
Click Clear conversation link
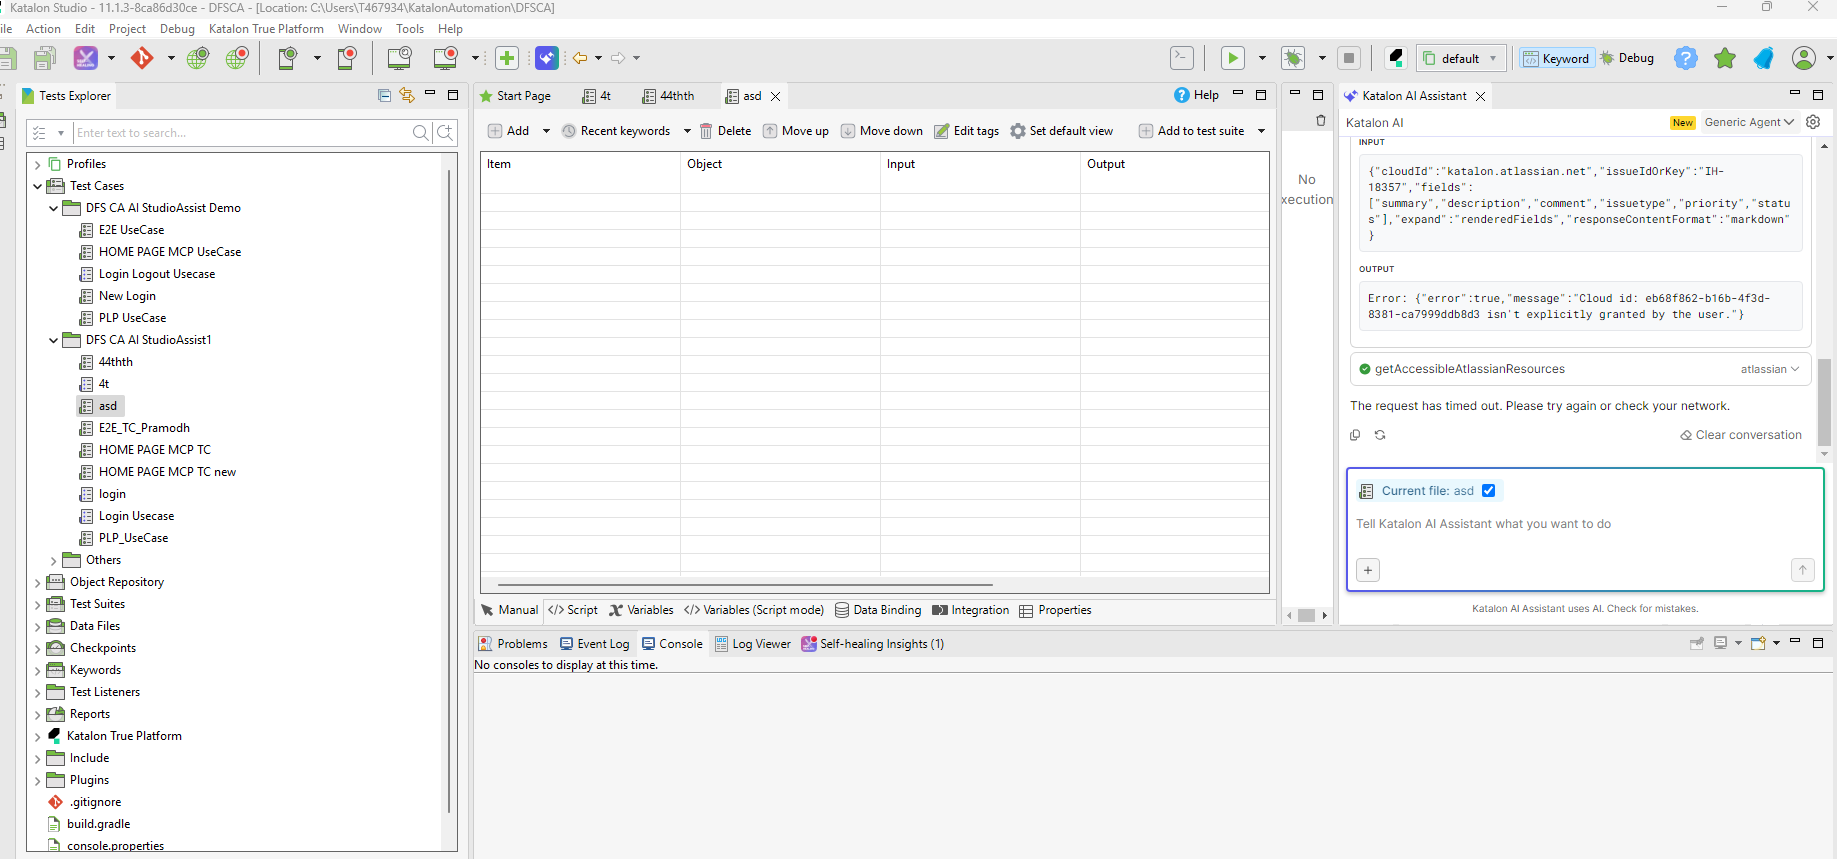(x=1741, y=435)
